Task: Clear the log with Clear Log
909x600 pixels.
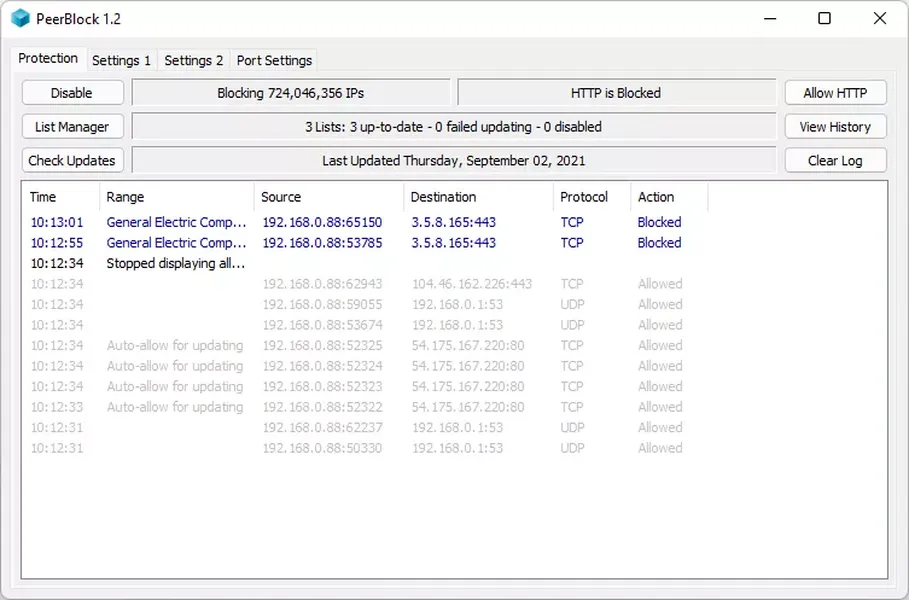Action: pyautogui.click(x=835, y=160)
